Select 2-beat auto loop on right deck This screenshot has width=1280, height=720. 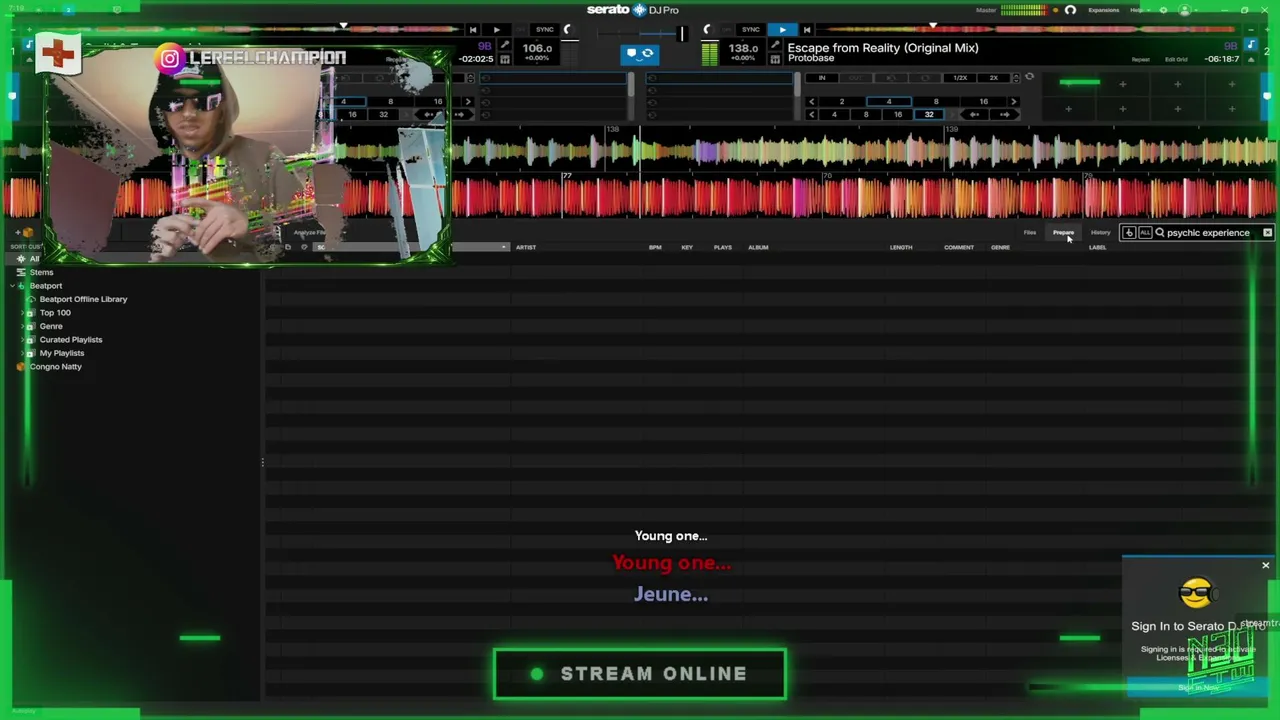click(x=842, y=101)
